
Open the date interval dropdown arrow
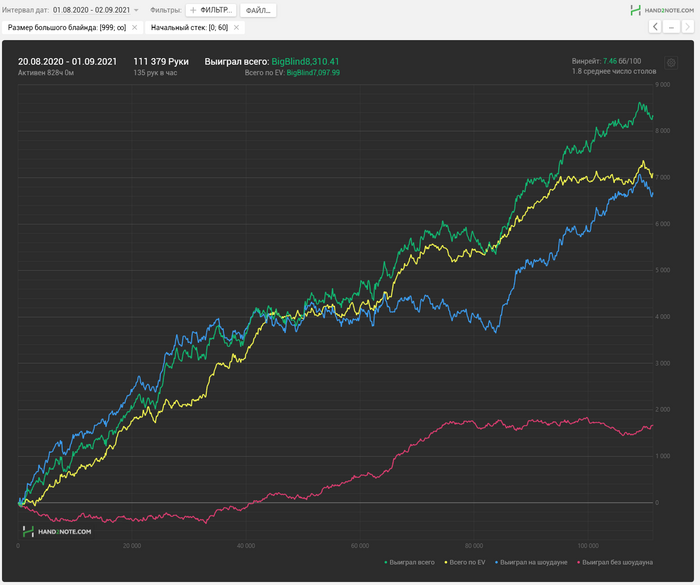point(136,10)
